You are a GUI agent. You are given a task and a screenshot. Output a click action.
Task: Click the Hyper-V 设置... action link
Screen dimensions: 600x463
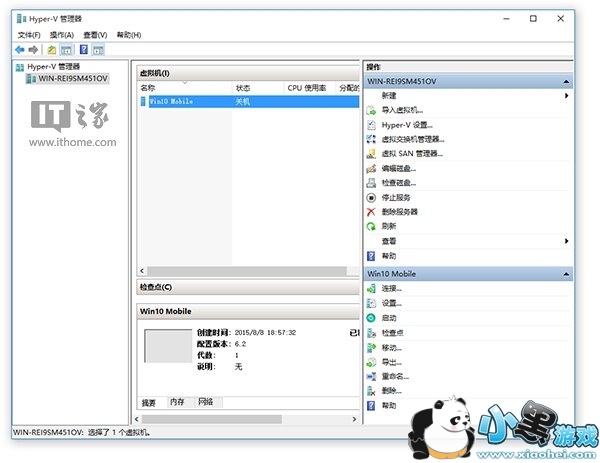pos(407,125)
